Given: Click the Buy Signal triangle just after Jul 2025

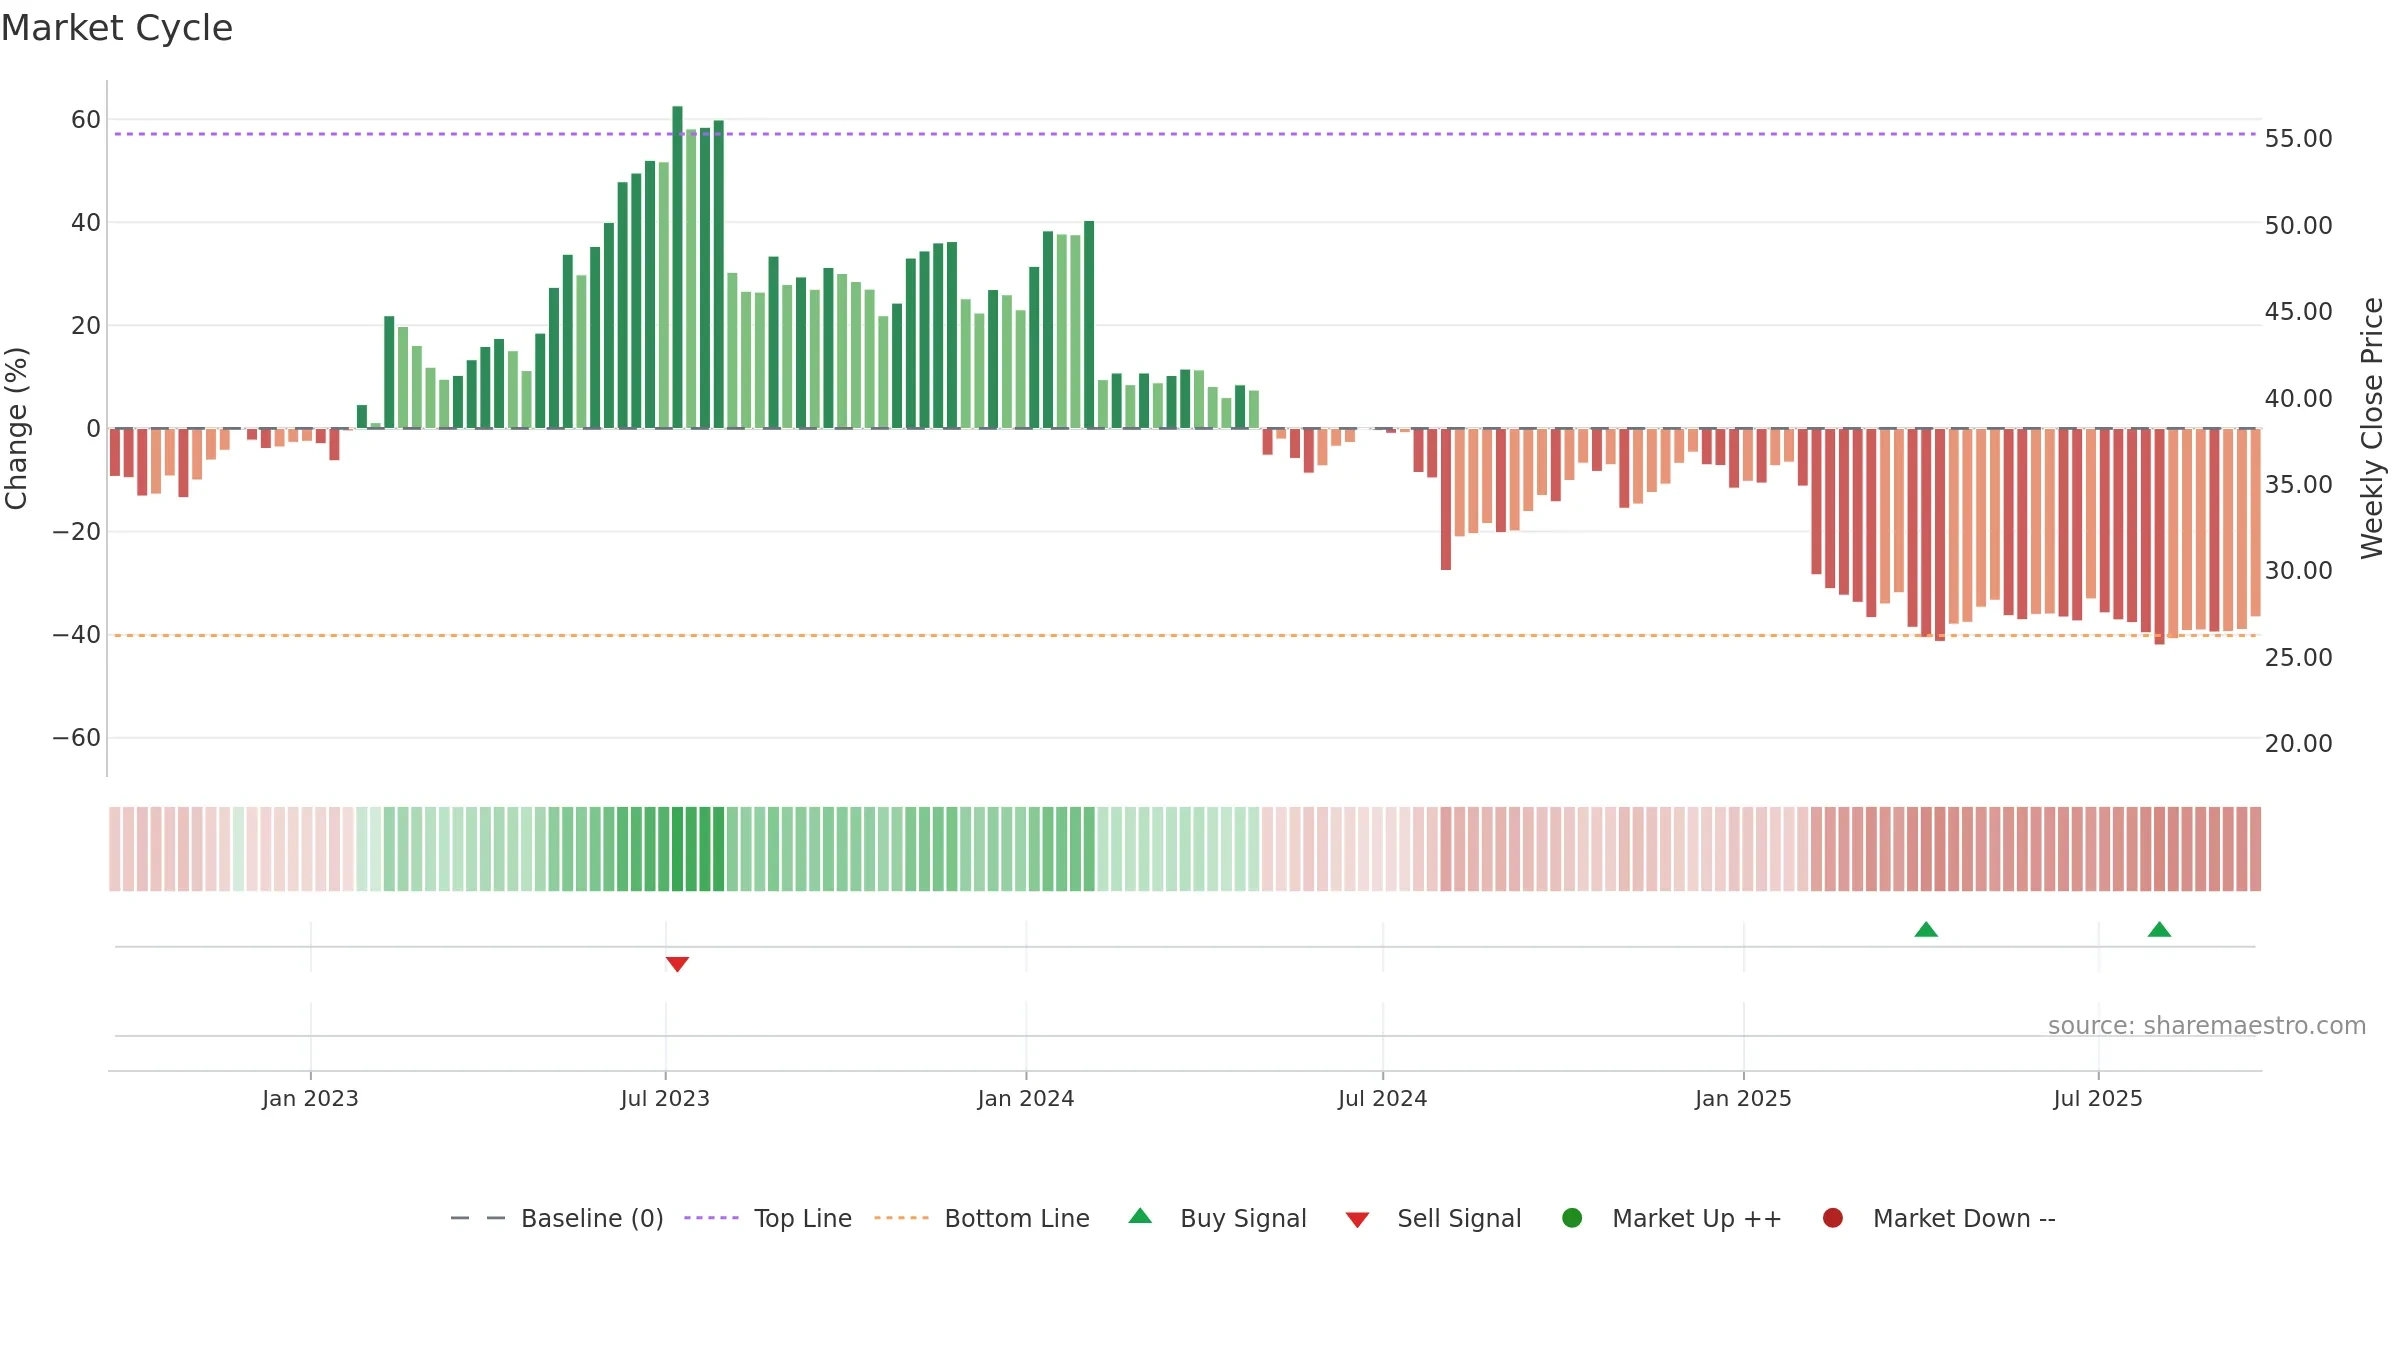Looking at the screenshot, I should tap(2159, 930).
